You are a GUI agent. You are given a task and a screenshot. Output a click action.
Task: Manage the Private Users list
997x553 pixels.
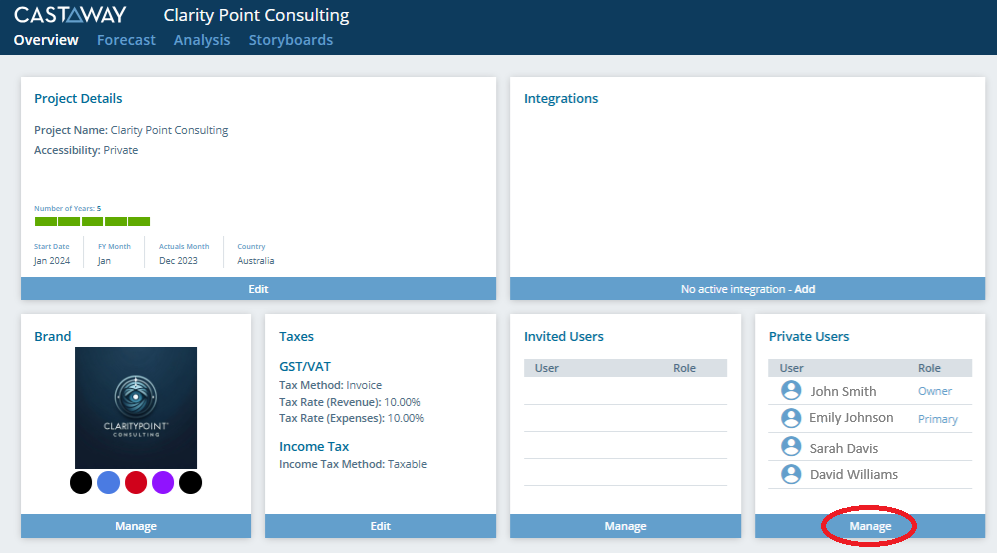pyautogui.click(x=870, y=526)
